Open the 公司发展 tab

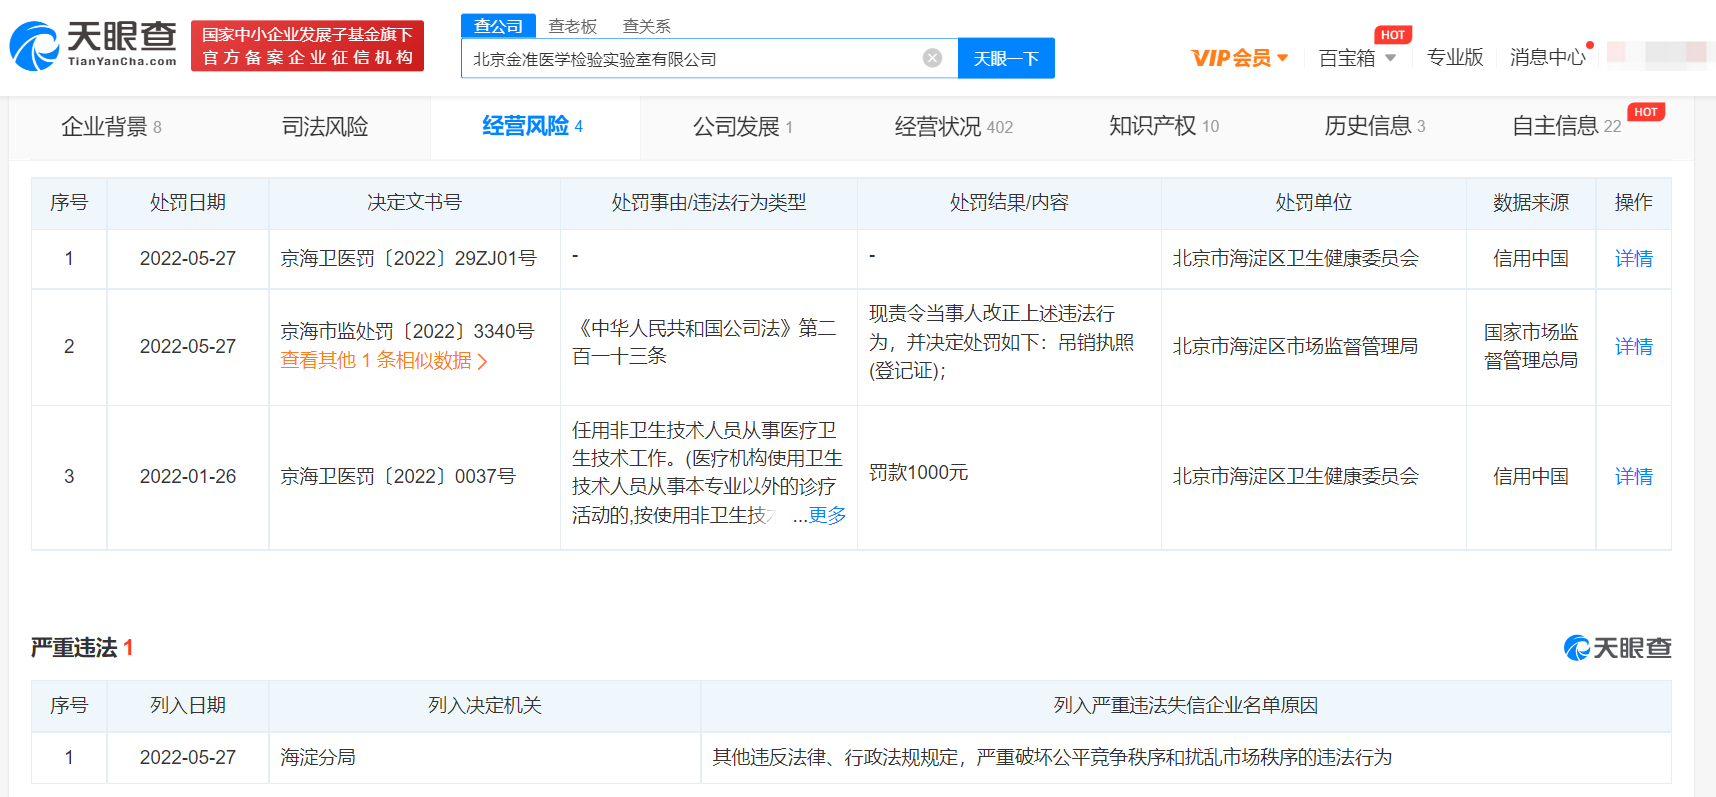[x=743, y=127]
